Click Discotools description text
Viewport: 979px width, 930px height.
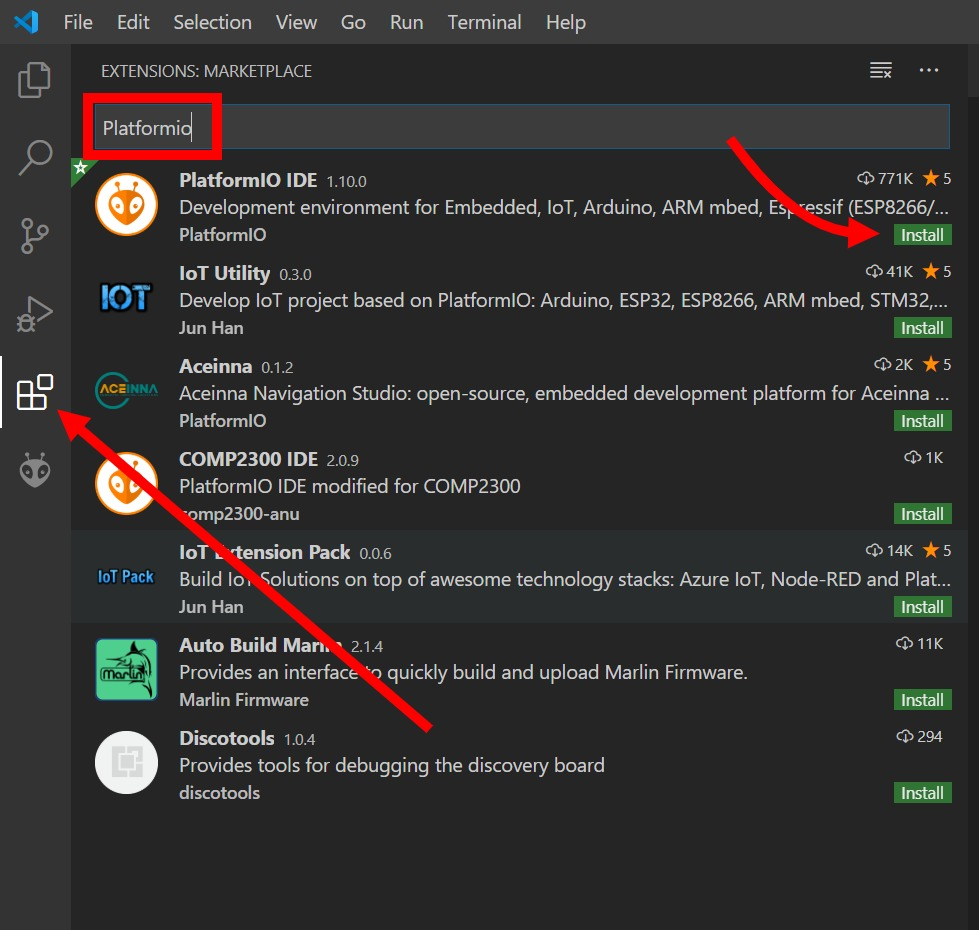[391, 765]
